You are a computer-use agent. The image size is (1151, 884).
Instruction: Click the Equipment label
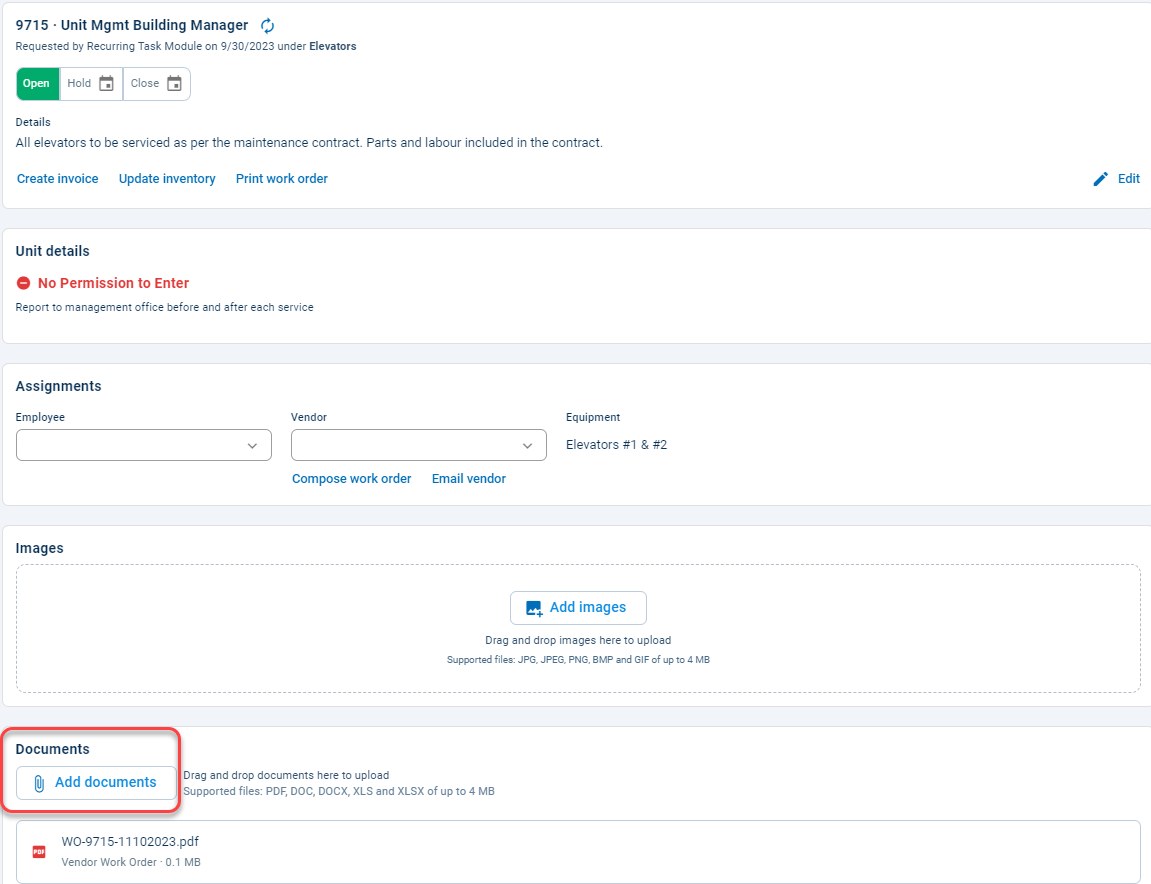593,417
